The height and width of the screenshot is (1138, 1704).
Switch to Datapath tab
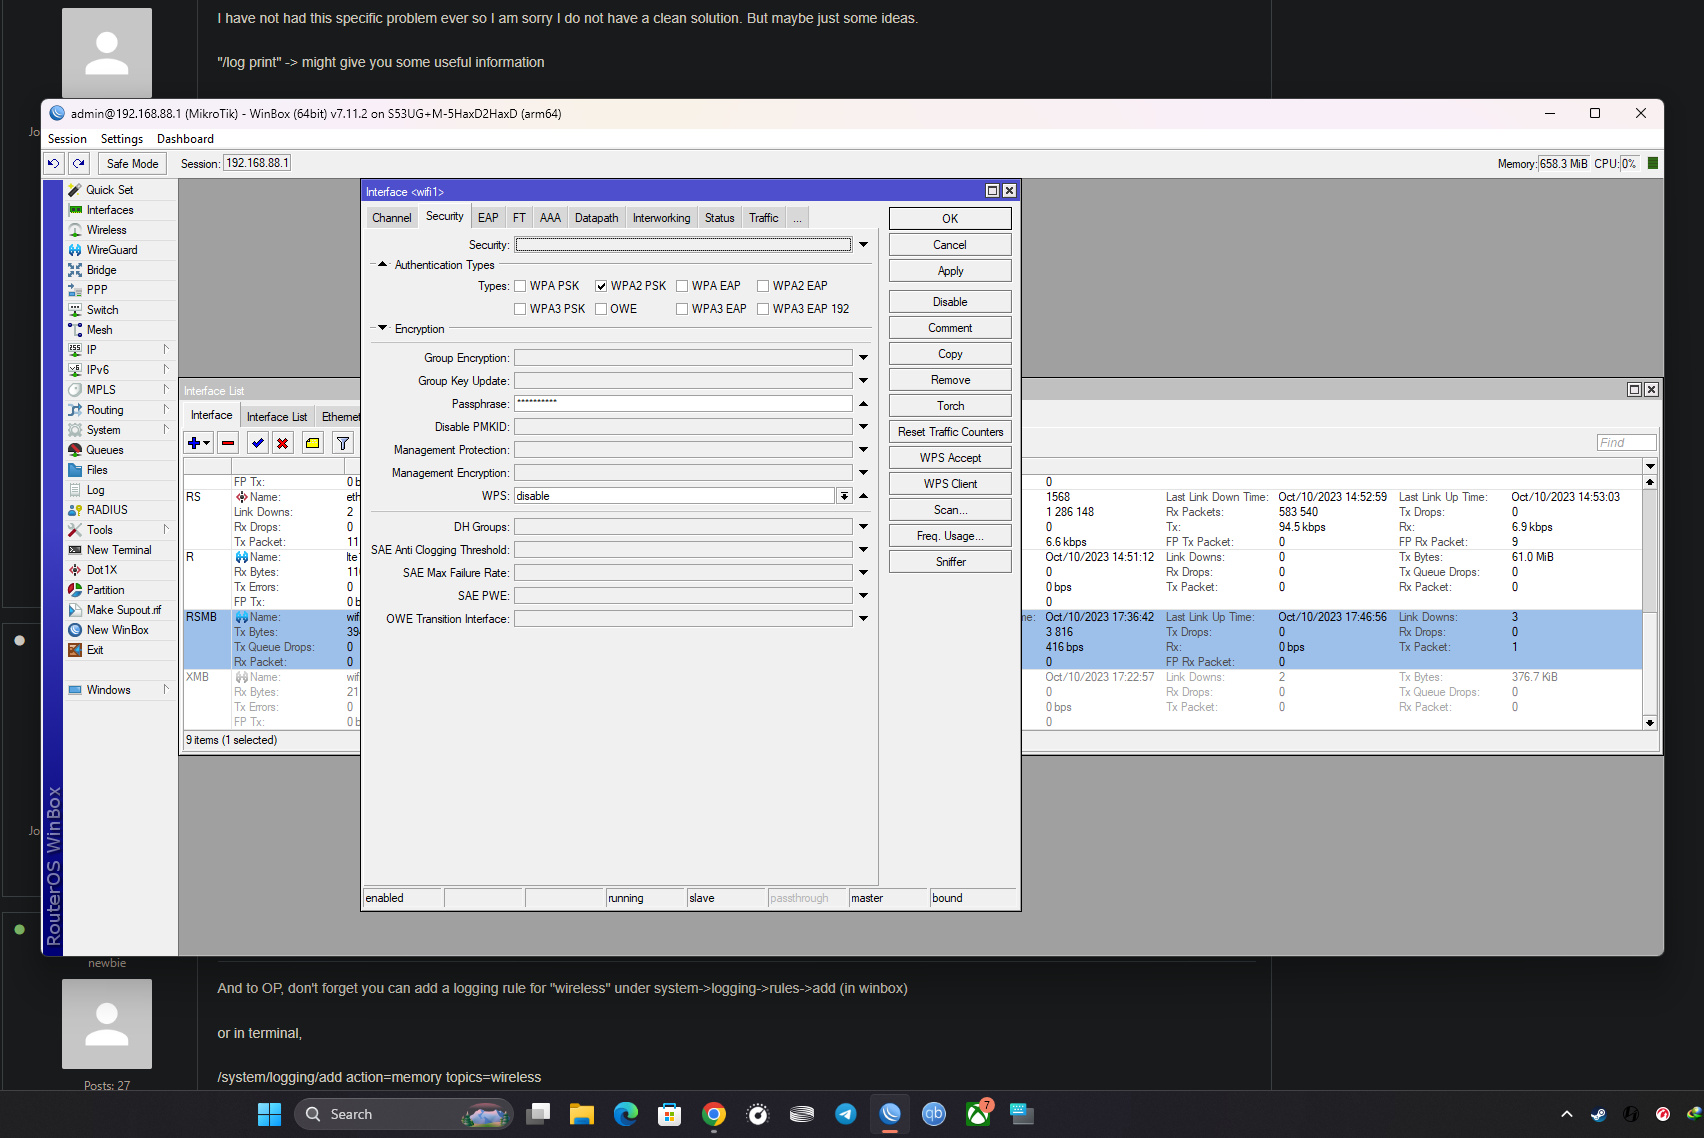(x=596, y=218)
